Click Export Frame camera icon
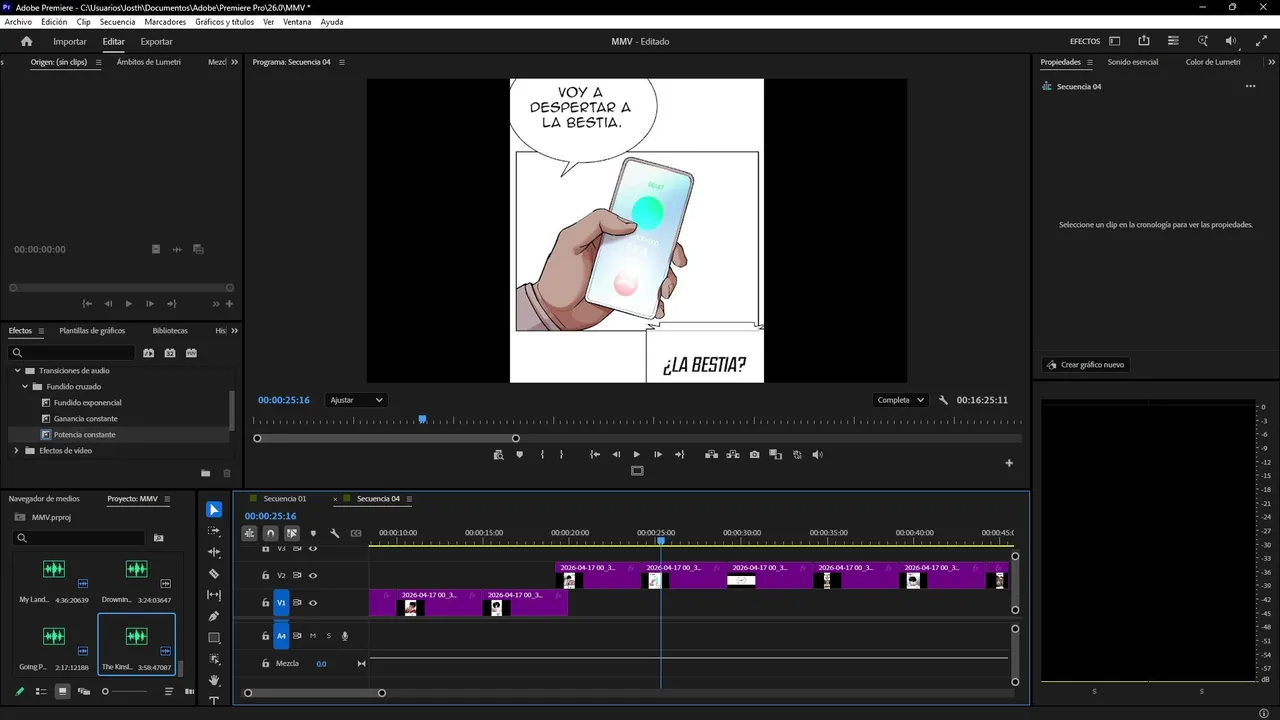Image resolution: width=1280 pixels, height=720 pixels. (754, 455)
